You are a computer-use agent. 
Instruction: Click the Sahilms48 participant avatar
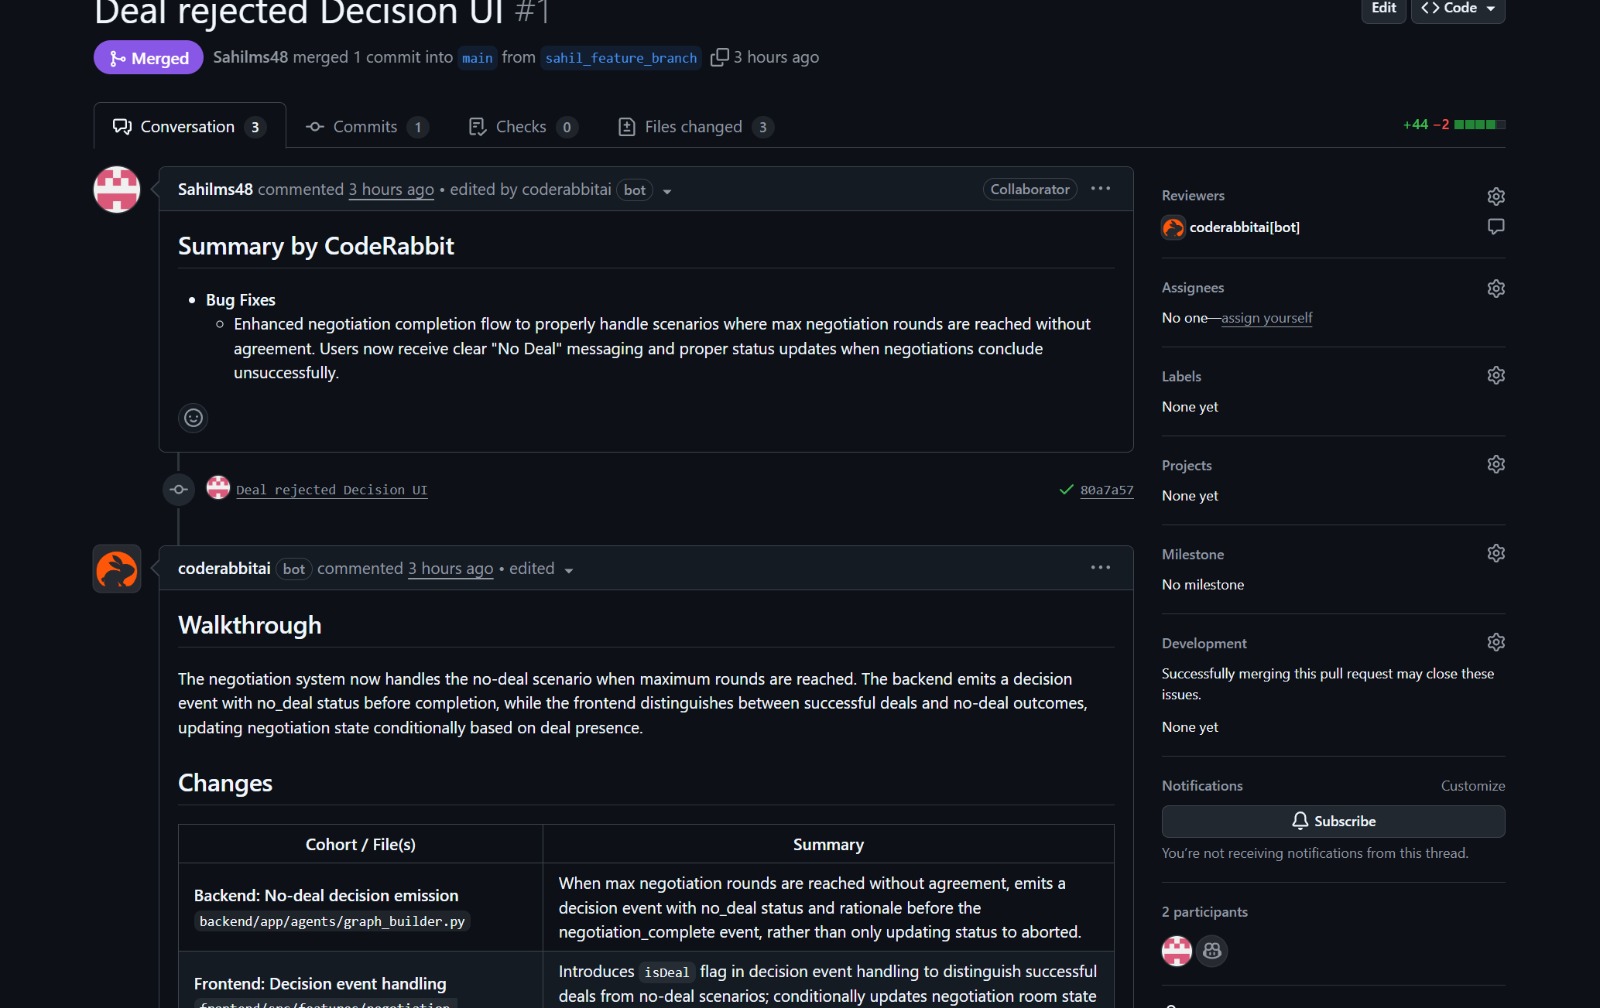click(1177, 951)
